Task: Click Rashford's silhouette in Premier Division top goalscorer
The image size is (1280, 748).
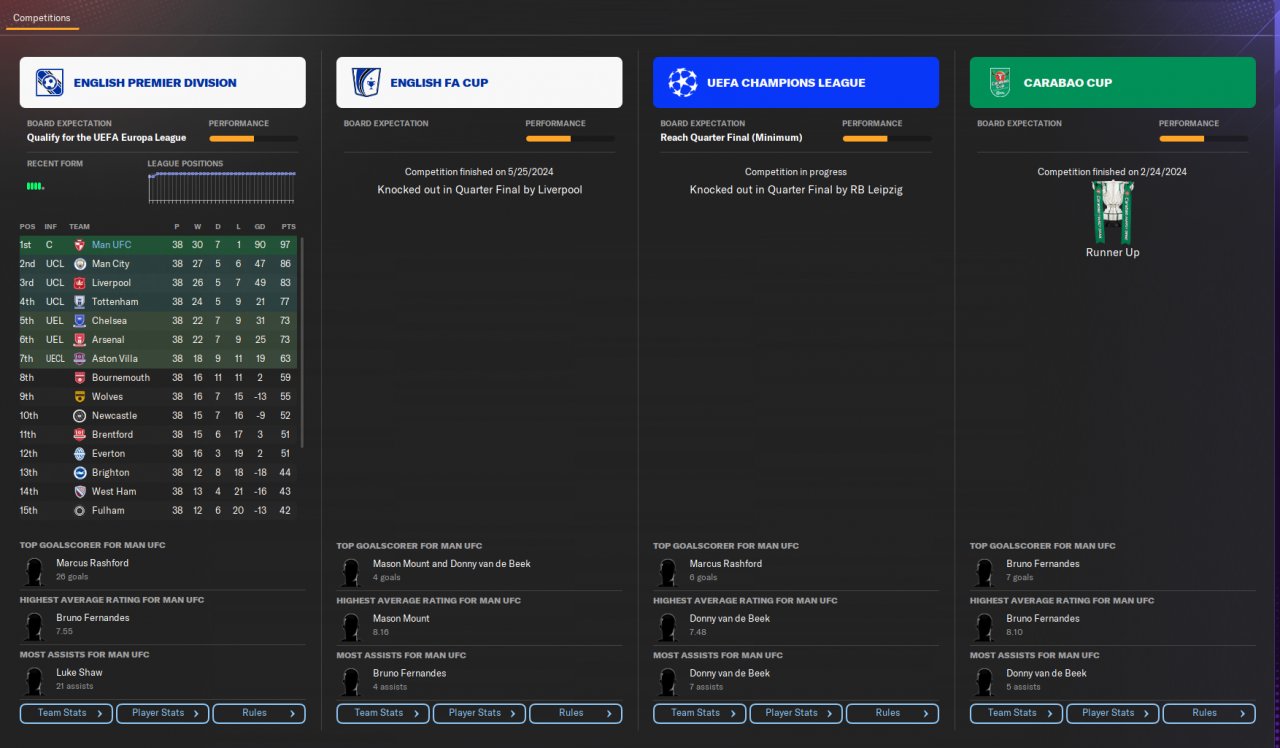Action: click(34, 572)
